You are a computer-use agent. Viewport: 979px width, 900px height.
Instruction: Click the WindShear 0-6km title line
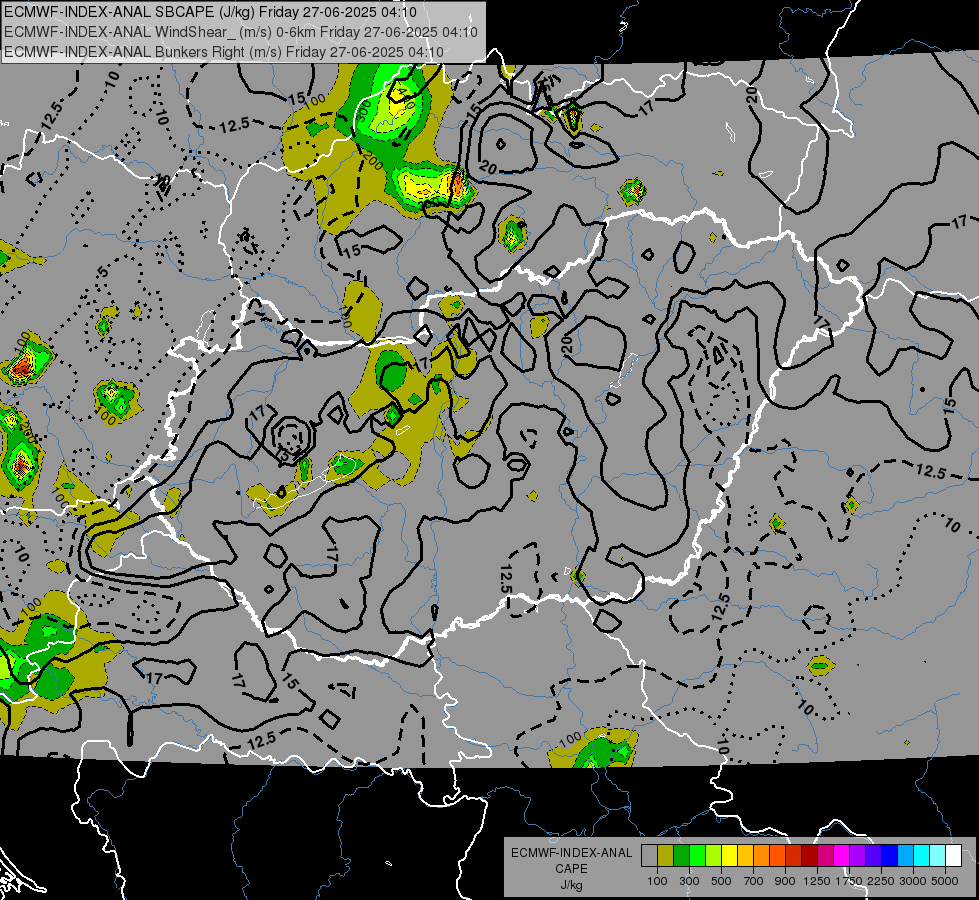(241, 32)
